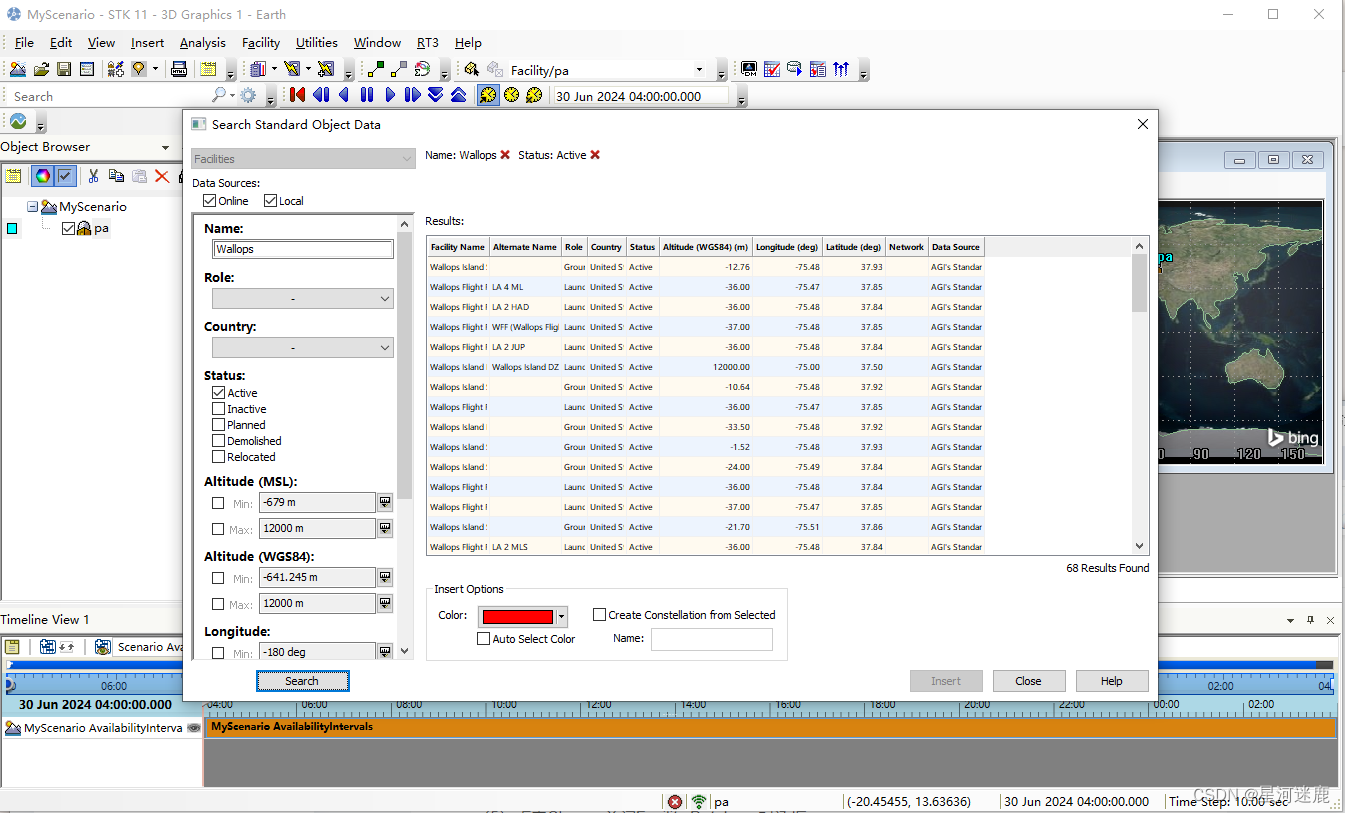Viewport: 1345px width, 813px height.
Task: Open the RT3 menu
Action: [428, 43]
